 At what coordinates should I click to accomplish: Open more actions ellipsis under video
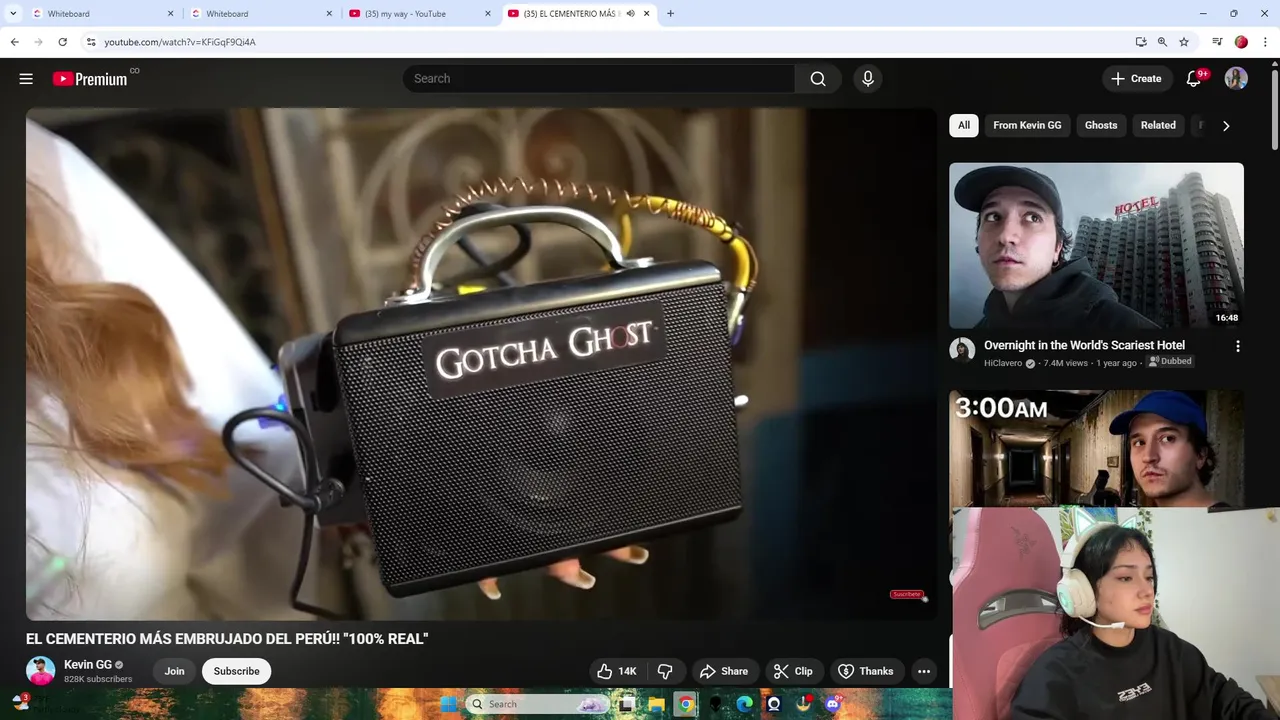(x=924, y=671)
